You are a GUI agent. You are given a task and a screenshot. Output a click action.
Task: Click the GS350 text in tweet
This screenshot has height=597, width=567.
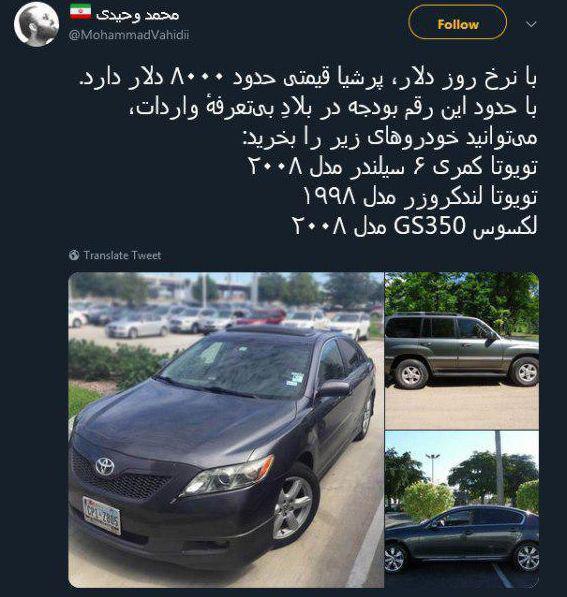(430, 226)
